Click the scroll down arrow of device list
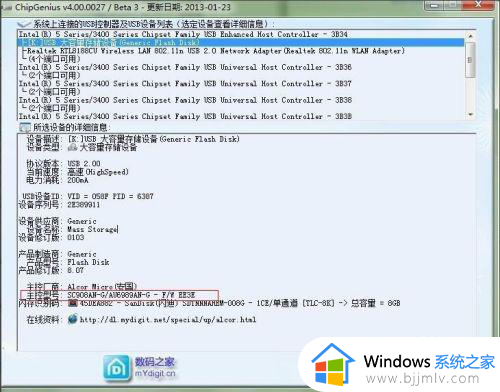The width and height of the screenshot is (500, 392). click(470, 114)
